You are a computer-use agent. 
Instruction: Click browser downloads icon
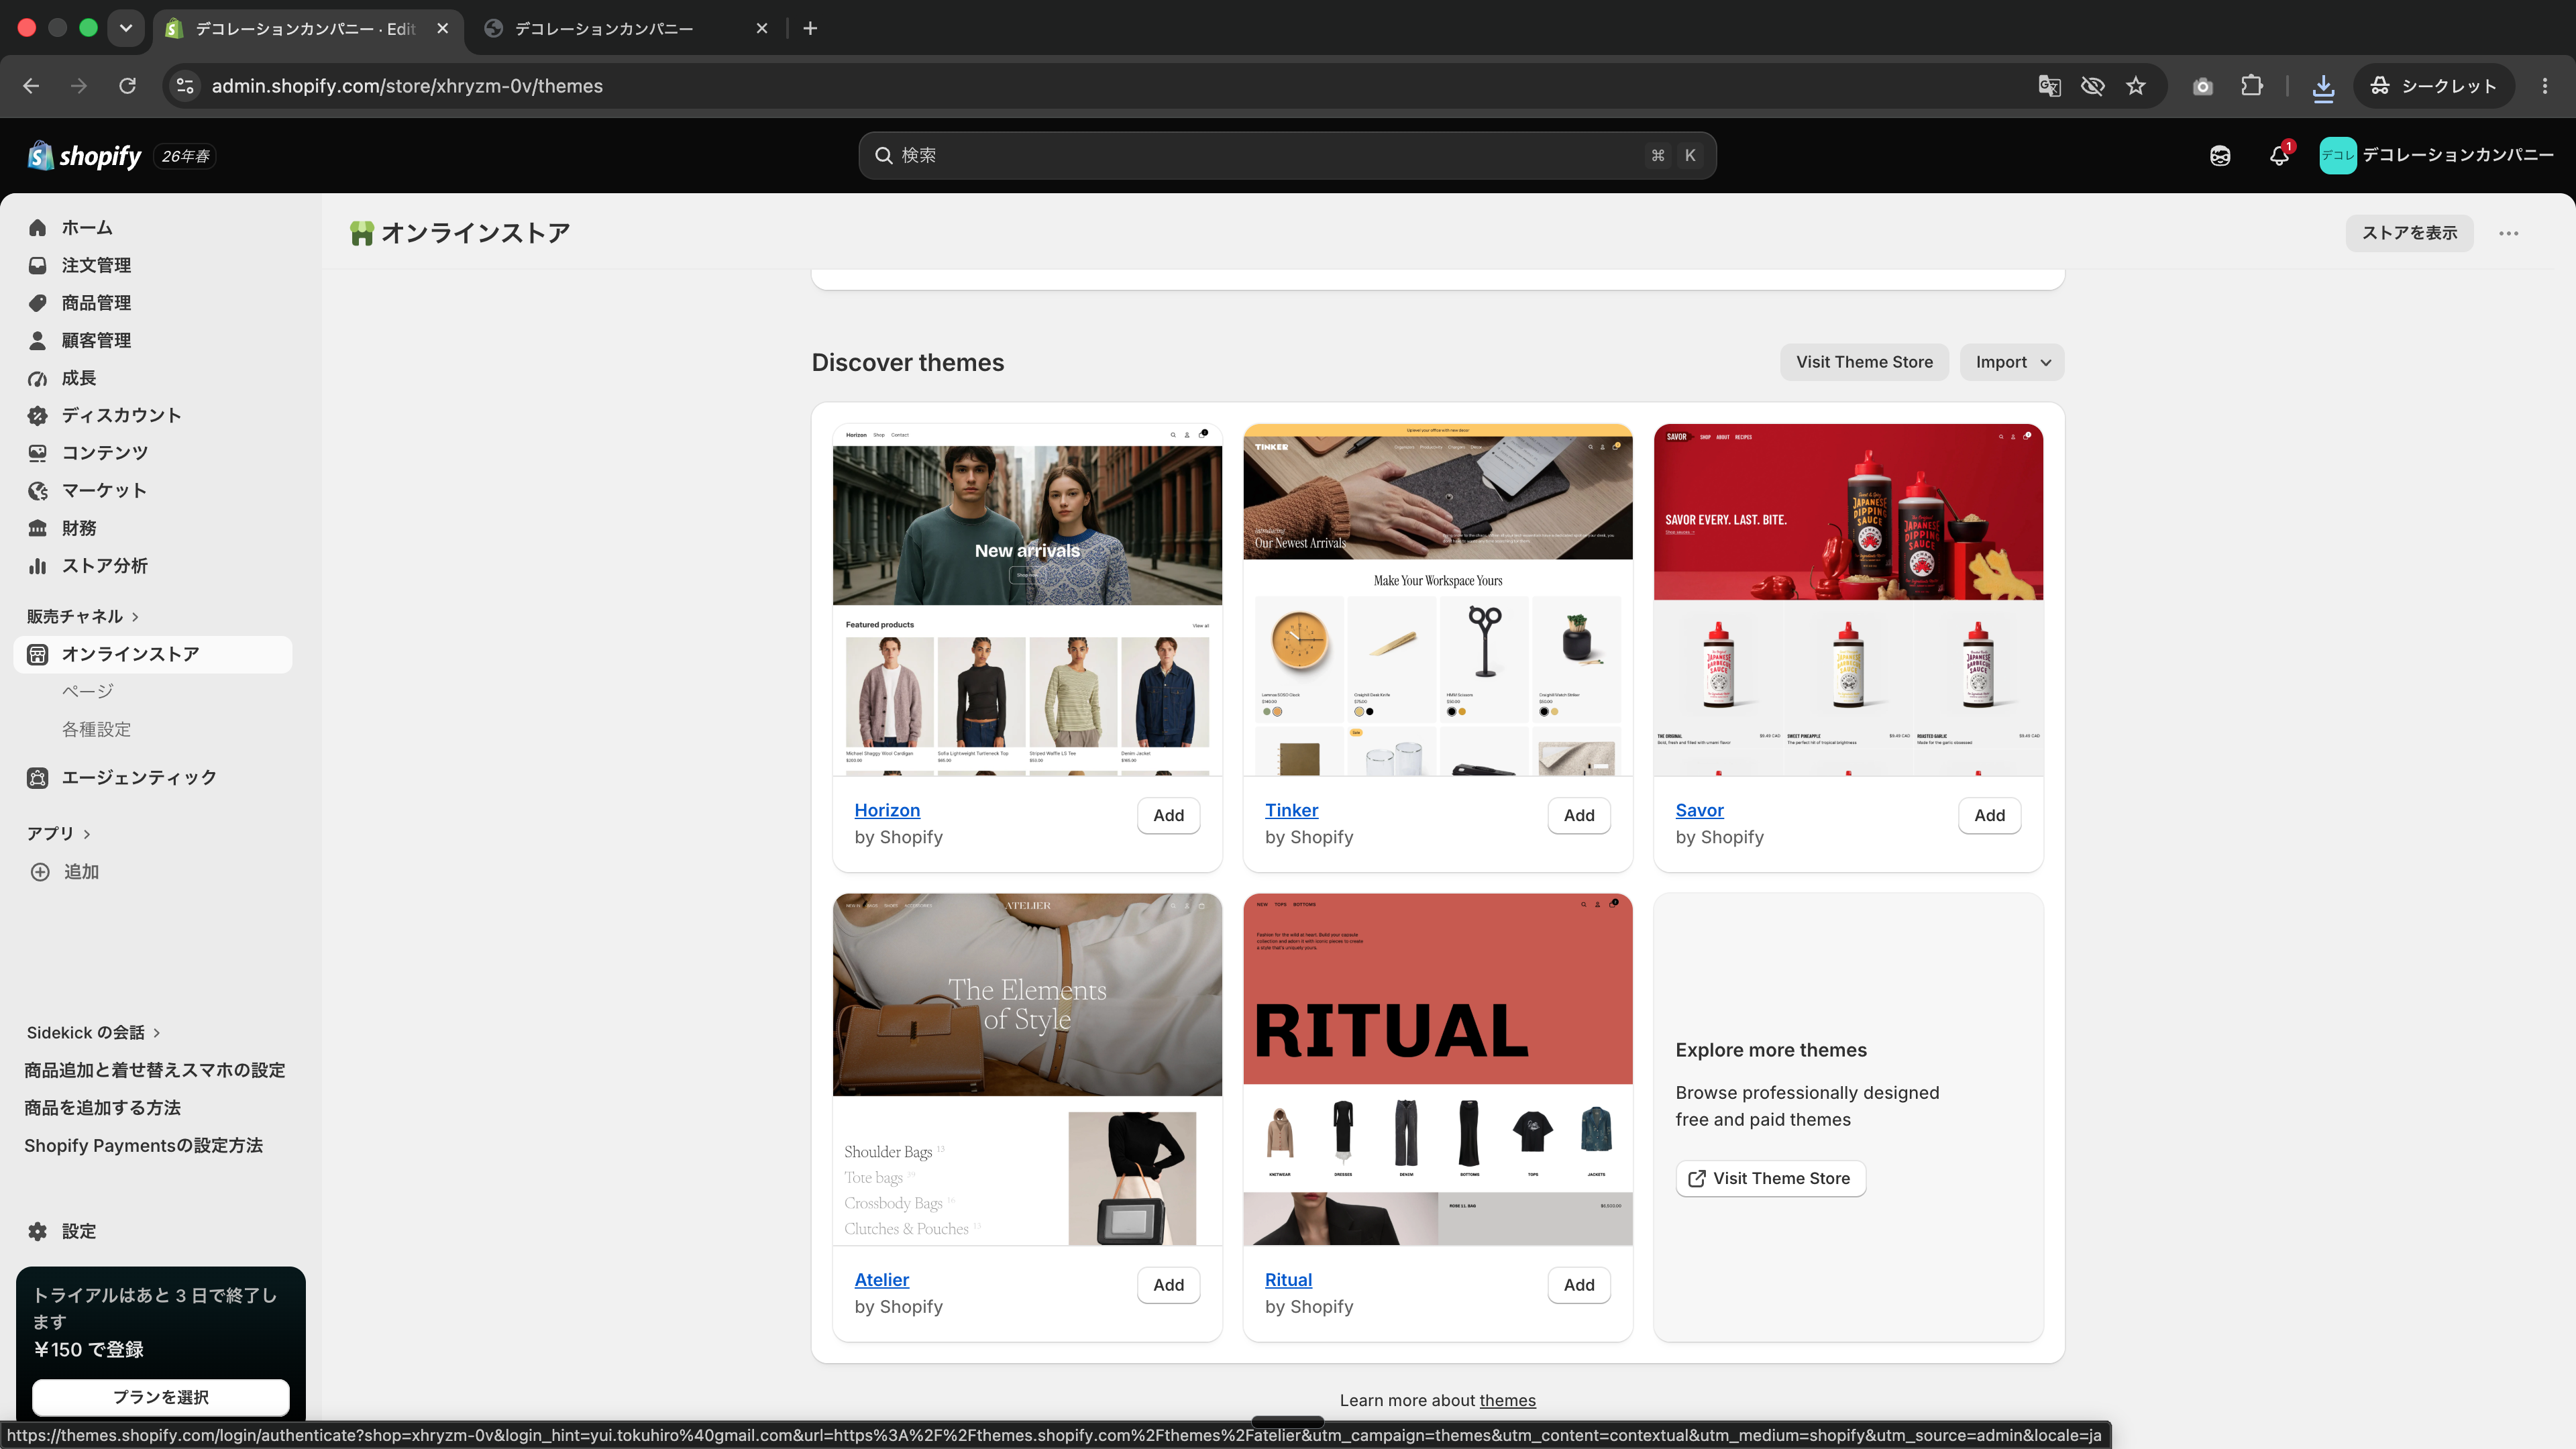point(2323,87)
